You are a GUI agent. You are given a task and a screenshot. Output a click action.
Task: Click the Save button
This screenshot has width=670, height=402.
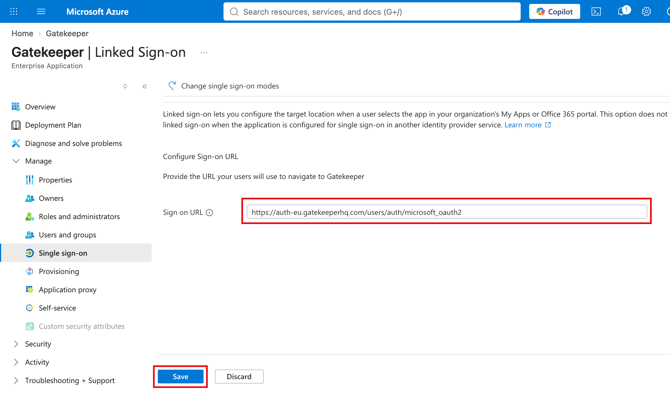click(180, 377)
